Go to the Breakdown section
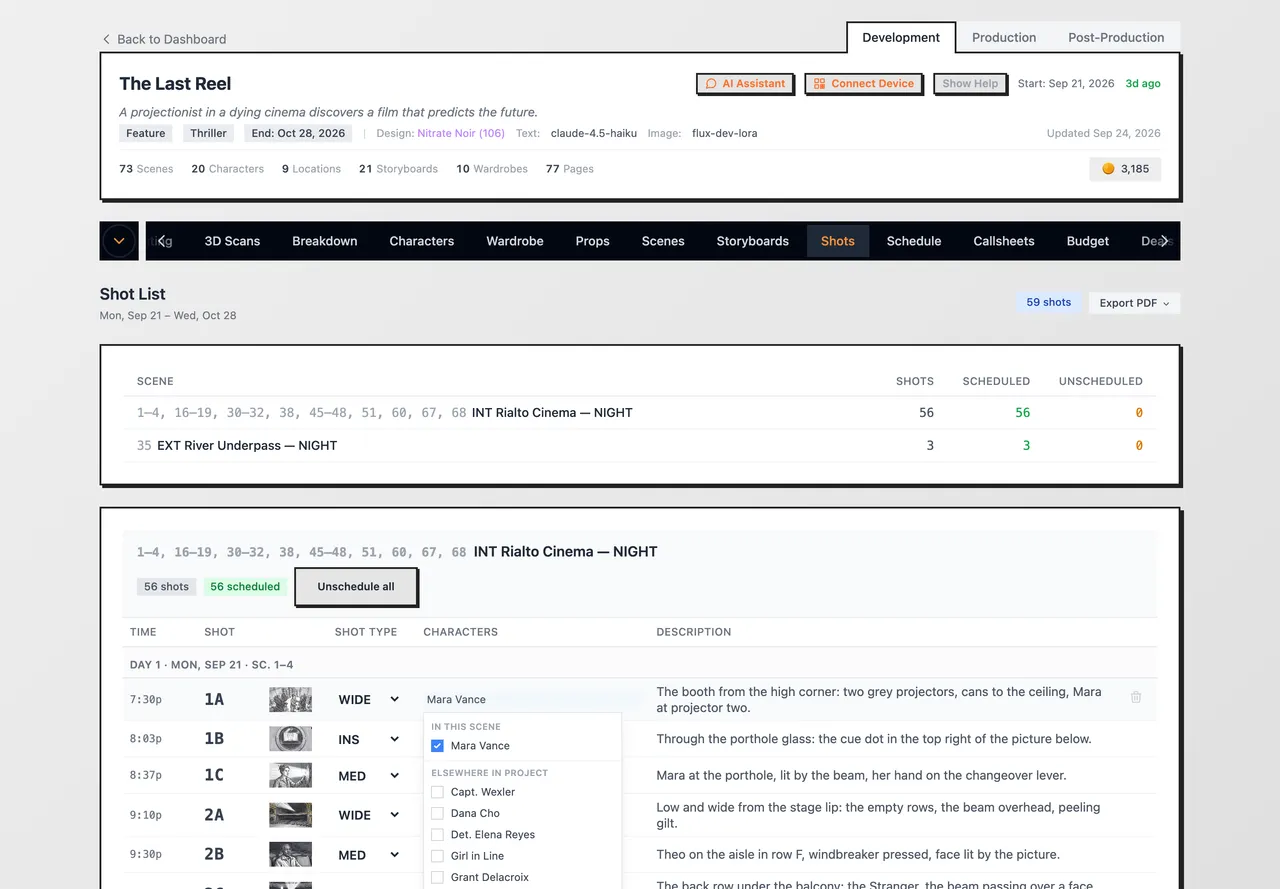Image resolution: width=1280 pixels, height=889 pixels. click(x=325, y=241)
